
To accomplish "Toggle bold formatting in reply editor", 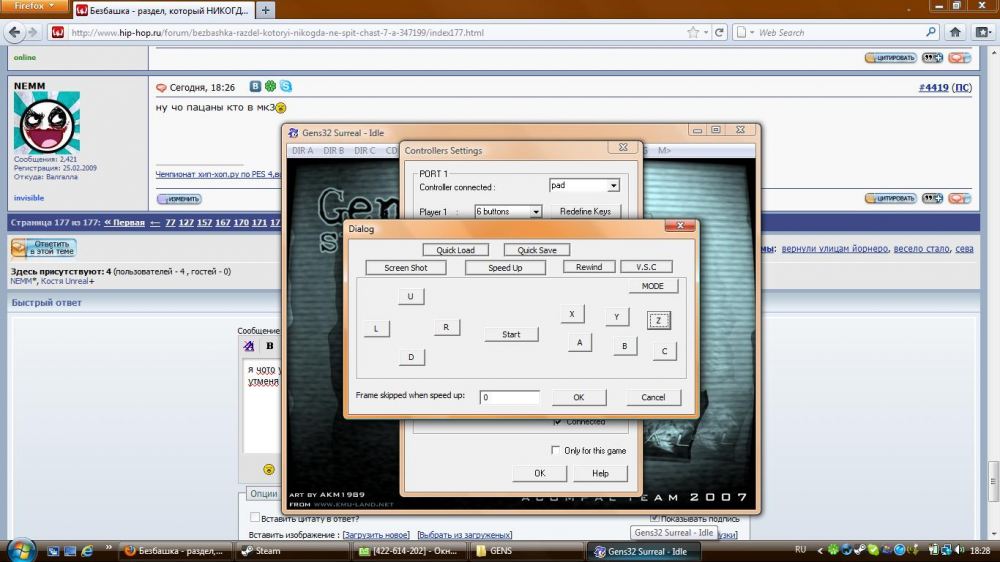I will (270, 346).
